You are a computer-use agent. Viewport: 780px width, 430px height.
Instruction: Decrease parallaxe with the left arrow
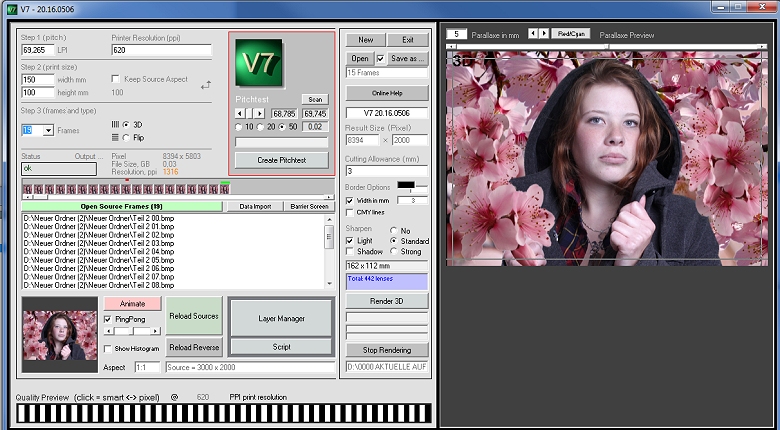point(533,33)
